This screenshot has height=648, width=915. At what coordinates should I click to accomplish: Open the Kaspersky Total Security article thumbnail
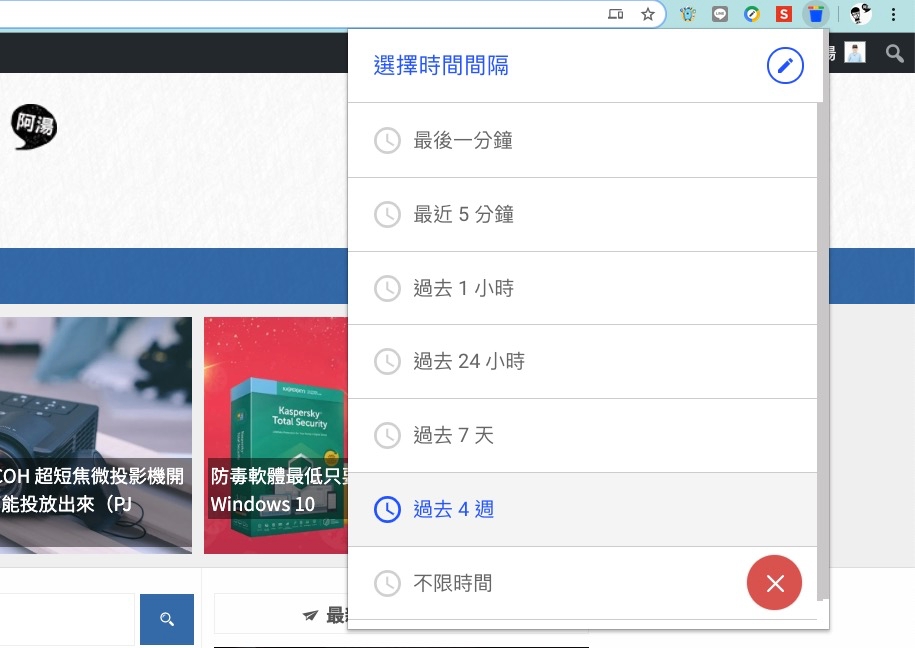point(276,435)
